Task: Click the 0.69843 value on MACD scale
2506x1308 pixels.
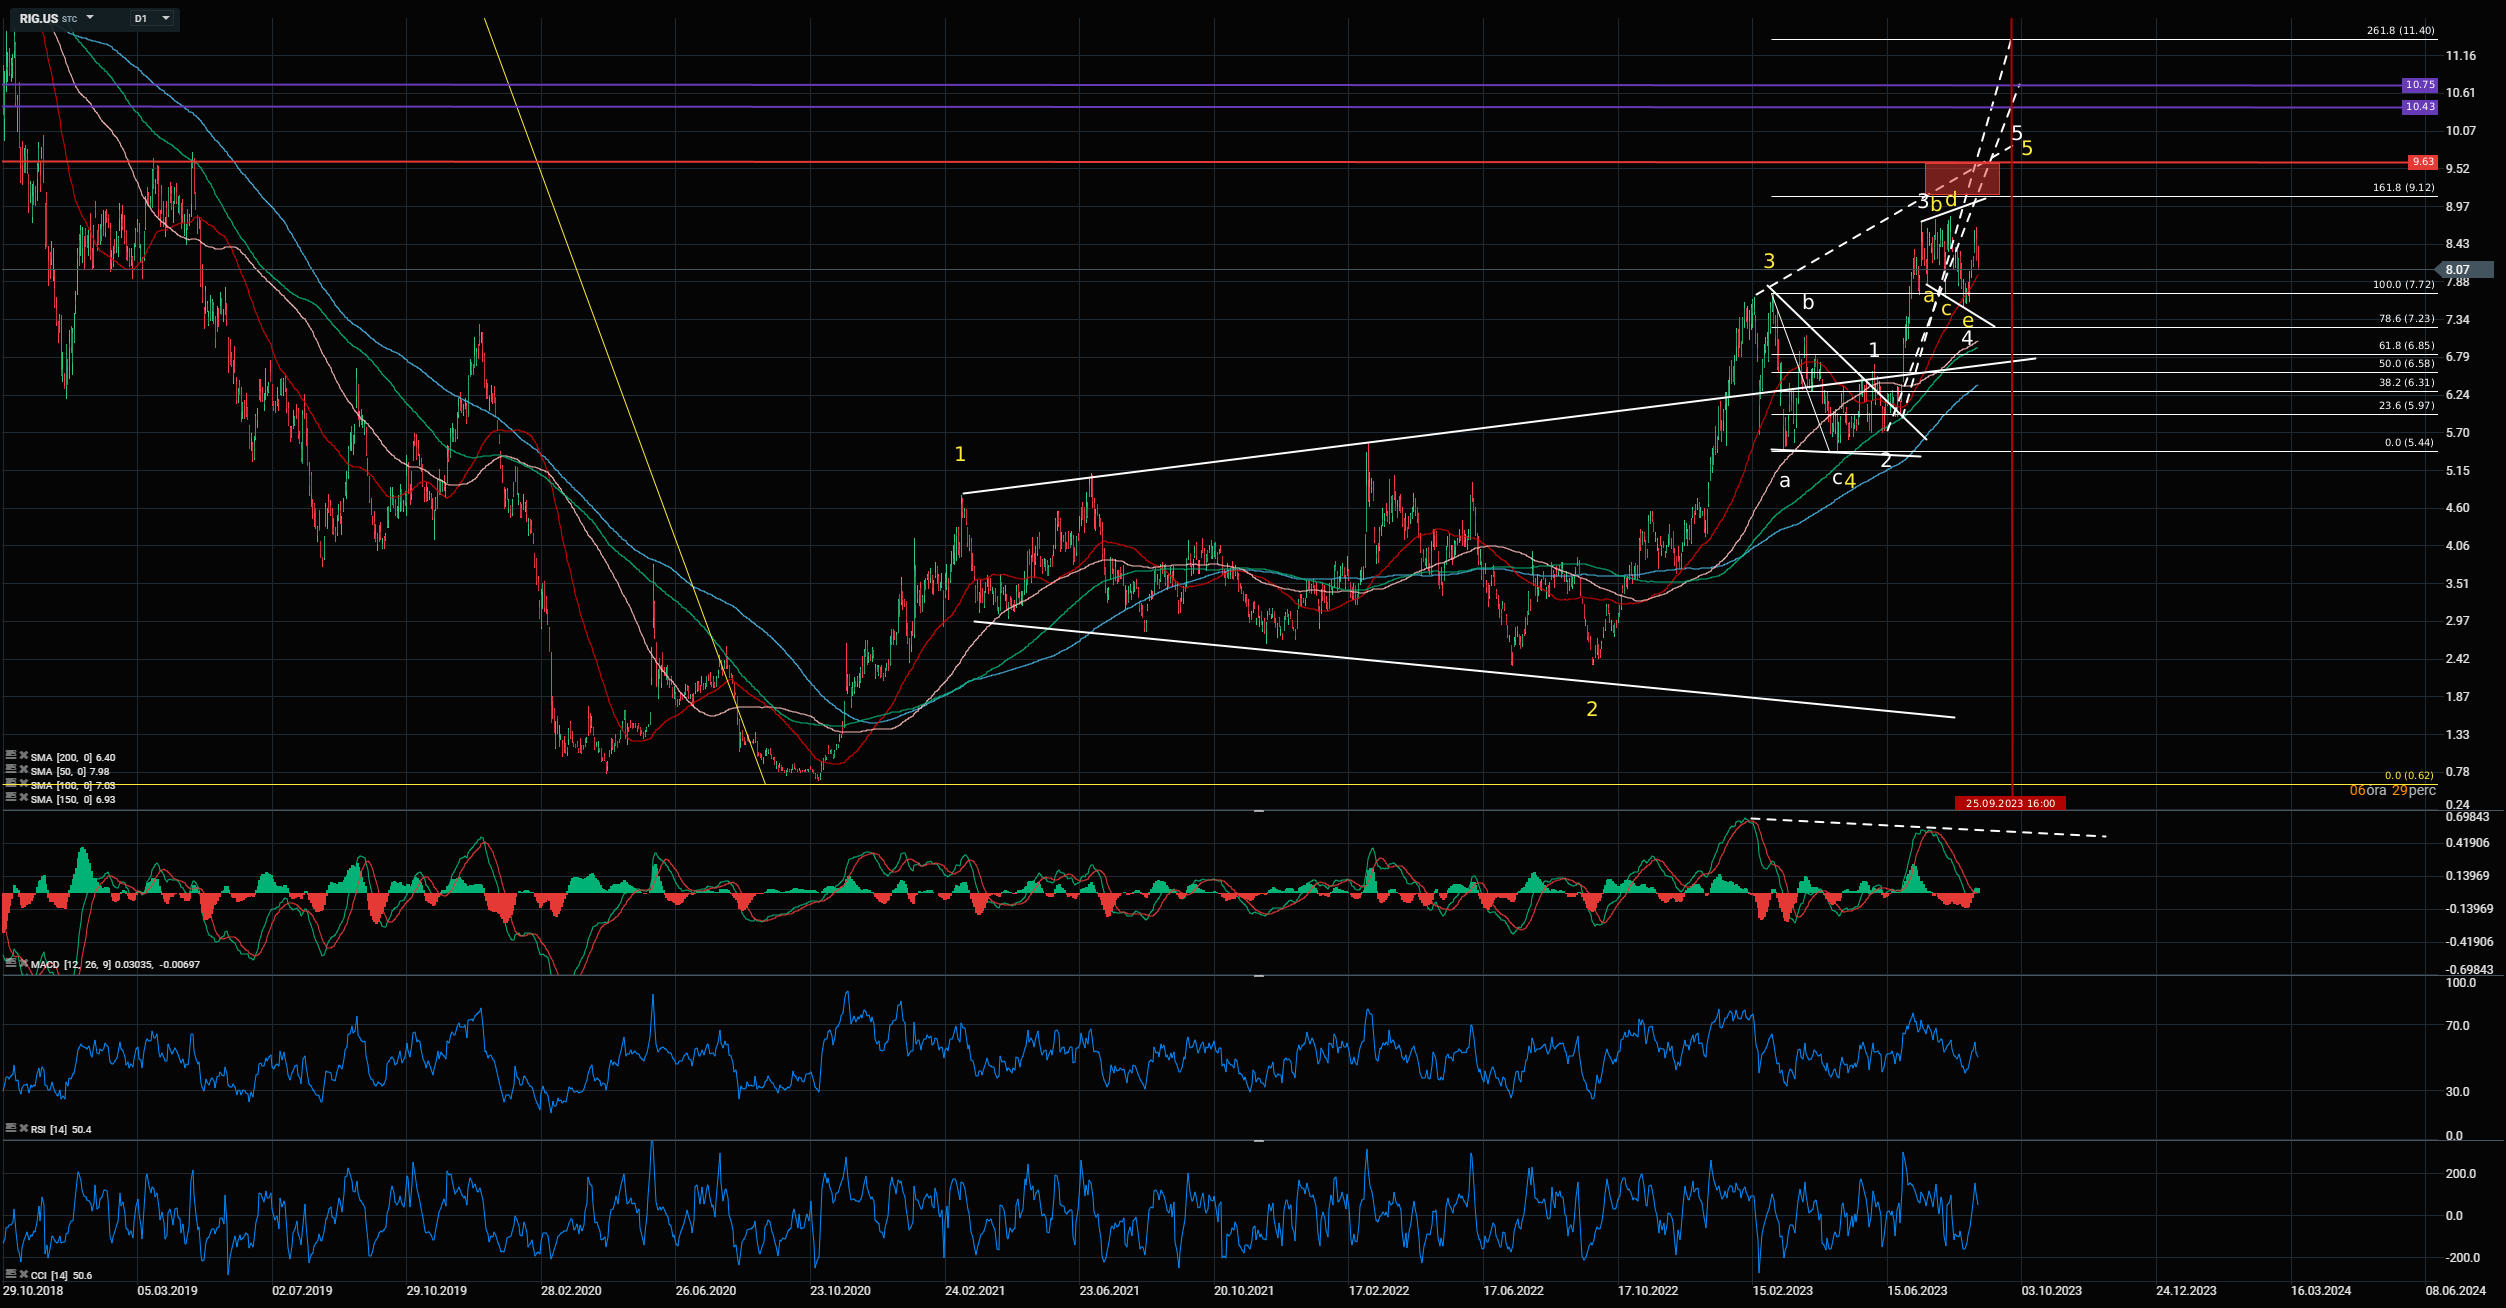Action: pyautogui.click(x=2467, y=818)
